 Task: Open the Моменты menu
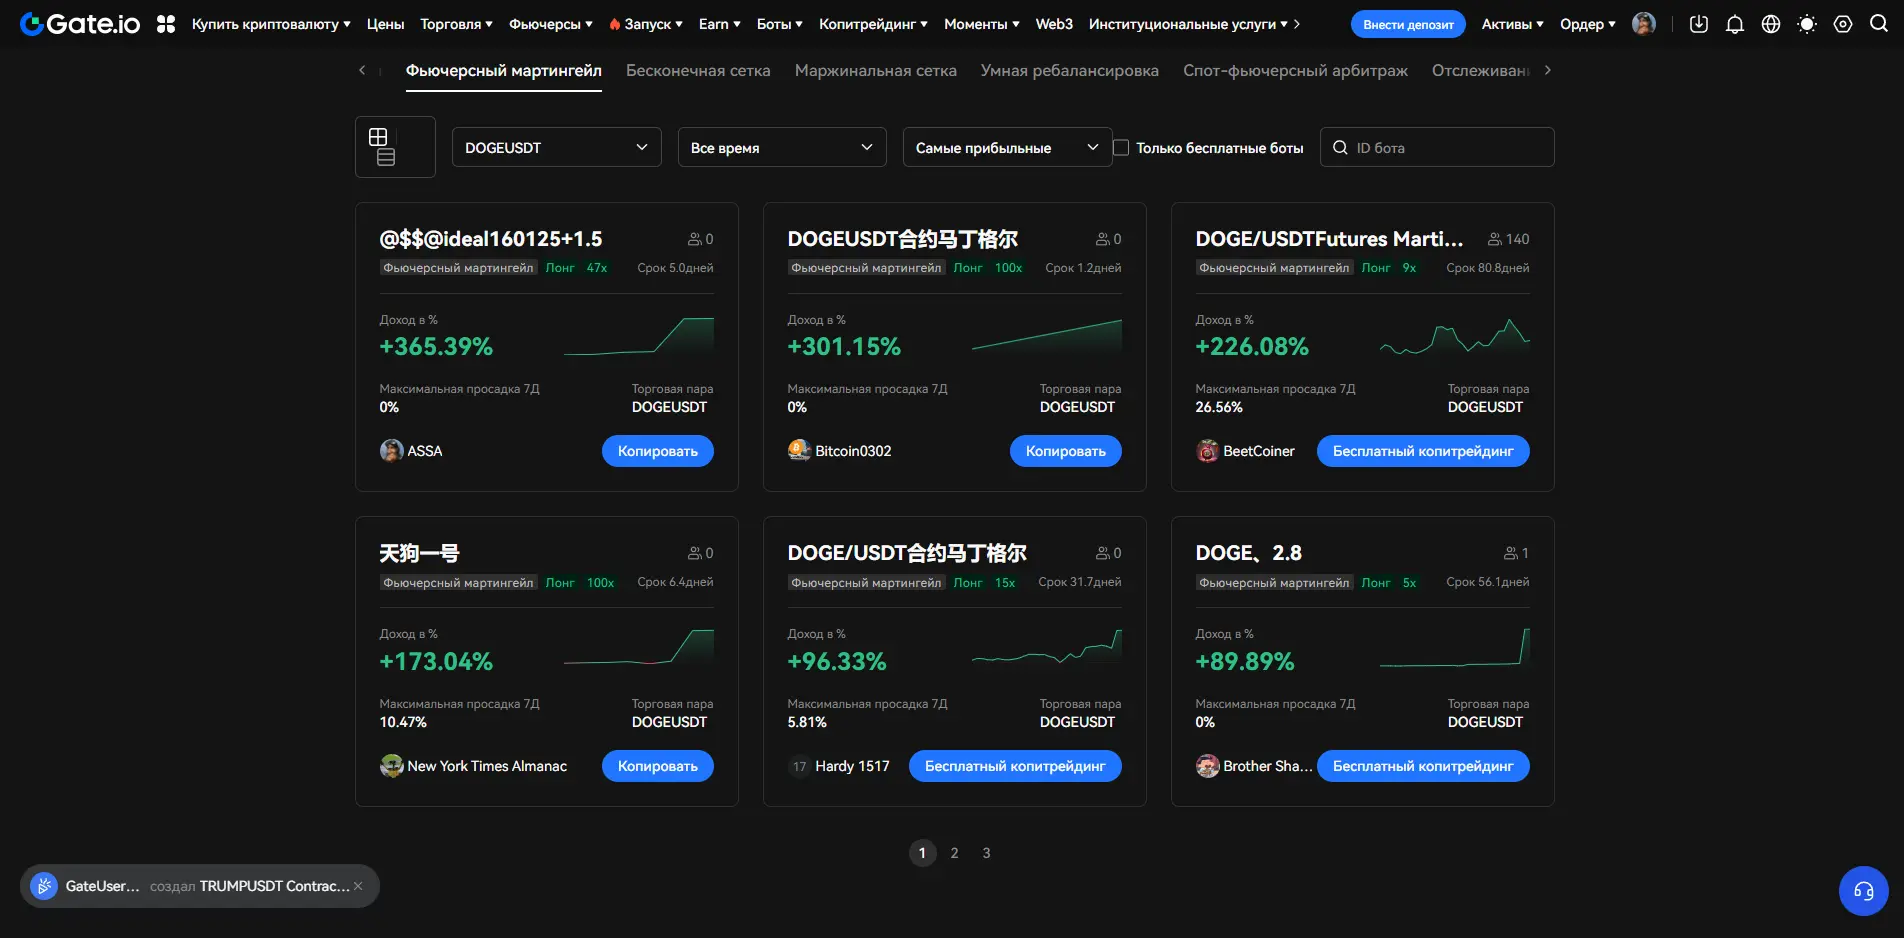pos(982,24)
